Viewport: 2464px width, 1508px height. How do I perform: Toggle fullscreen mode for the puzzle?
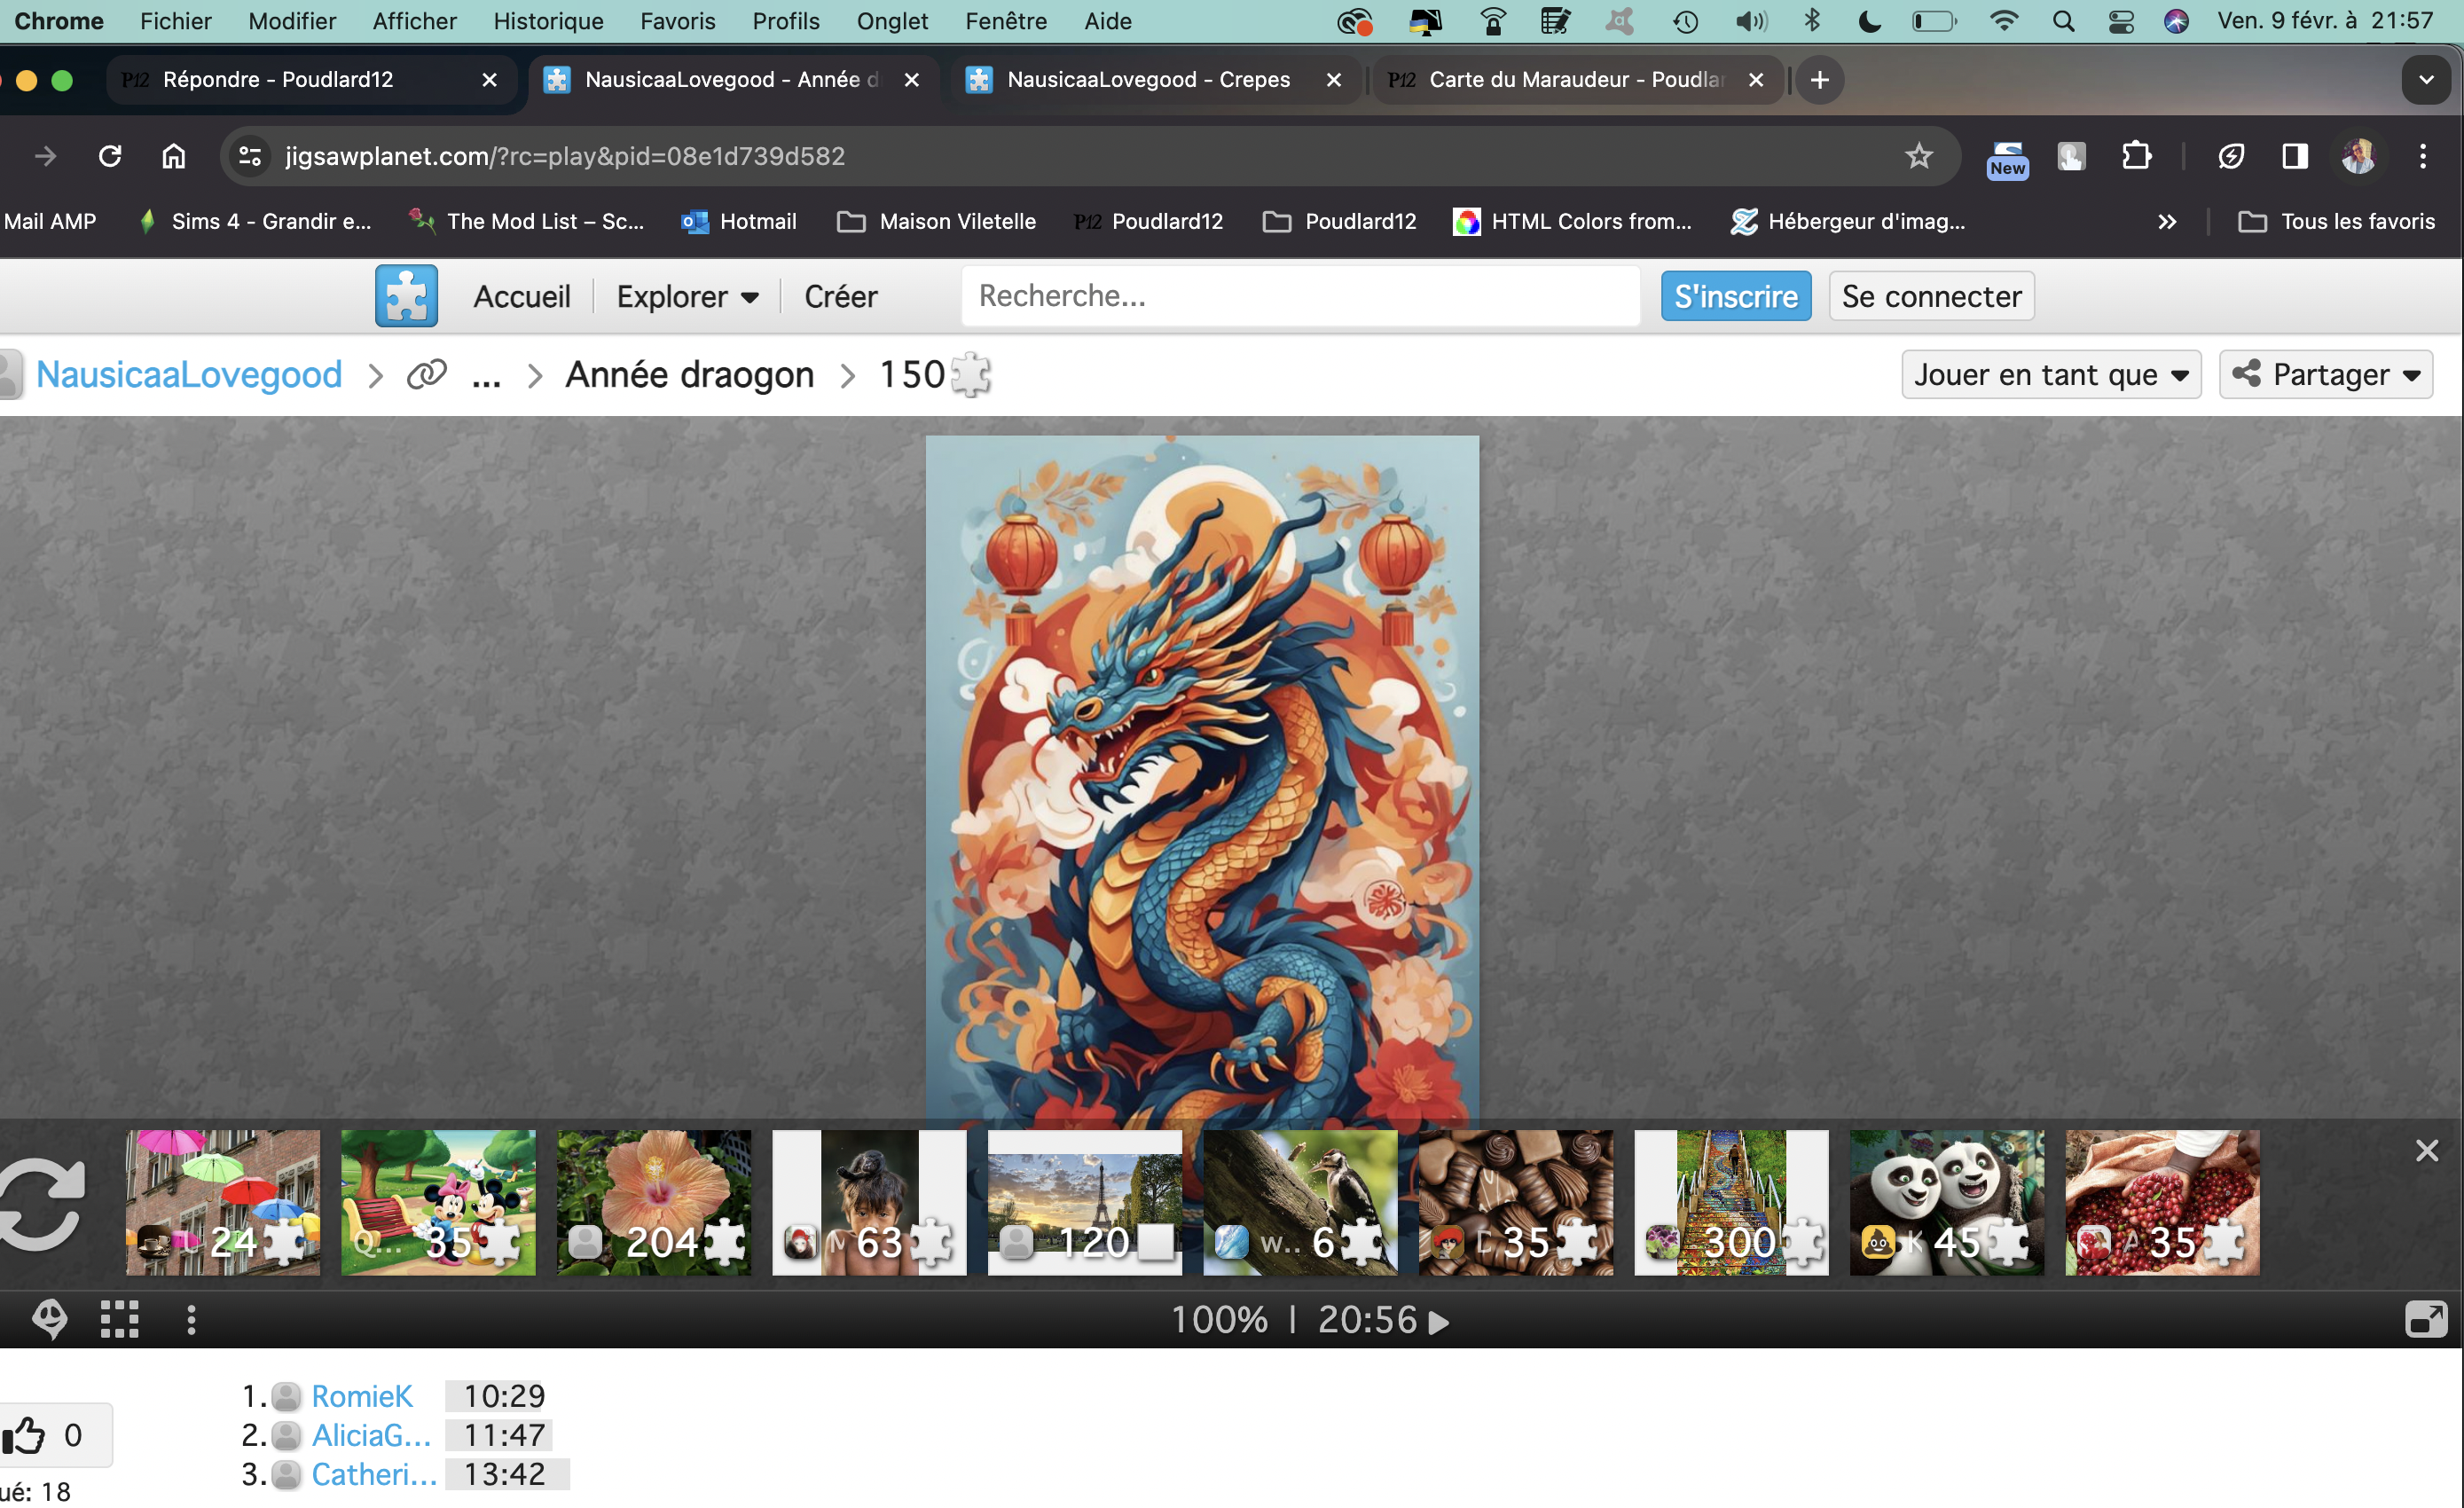tap(2425, 1319)
